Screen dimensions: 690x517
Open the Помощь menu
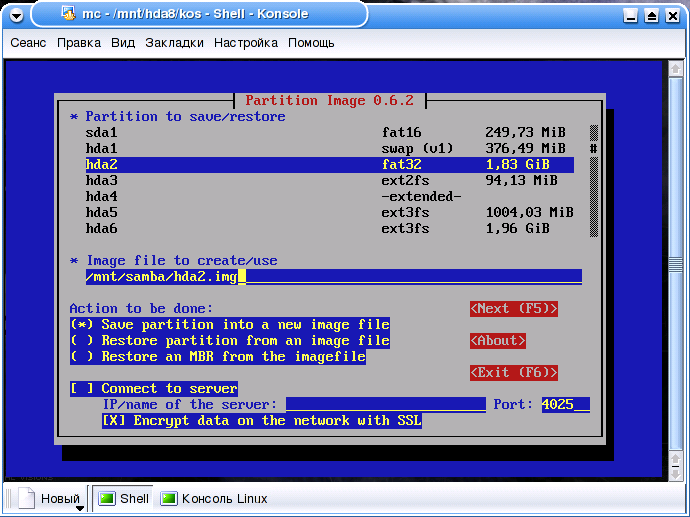(311, 43)
